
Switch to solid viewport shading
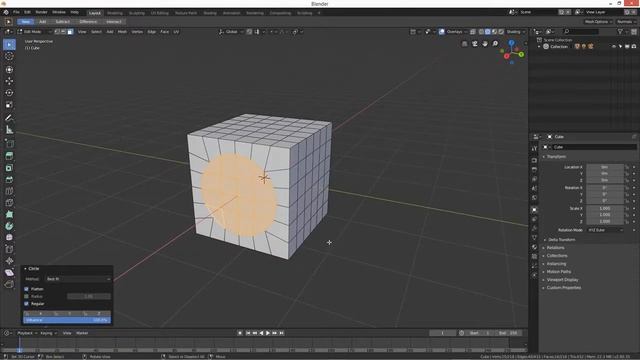click(x=488, y=31)
